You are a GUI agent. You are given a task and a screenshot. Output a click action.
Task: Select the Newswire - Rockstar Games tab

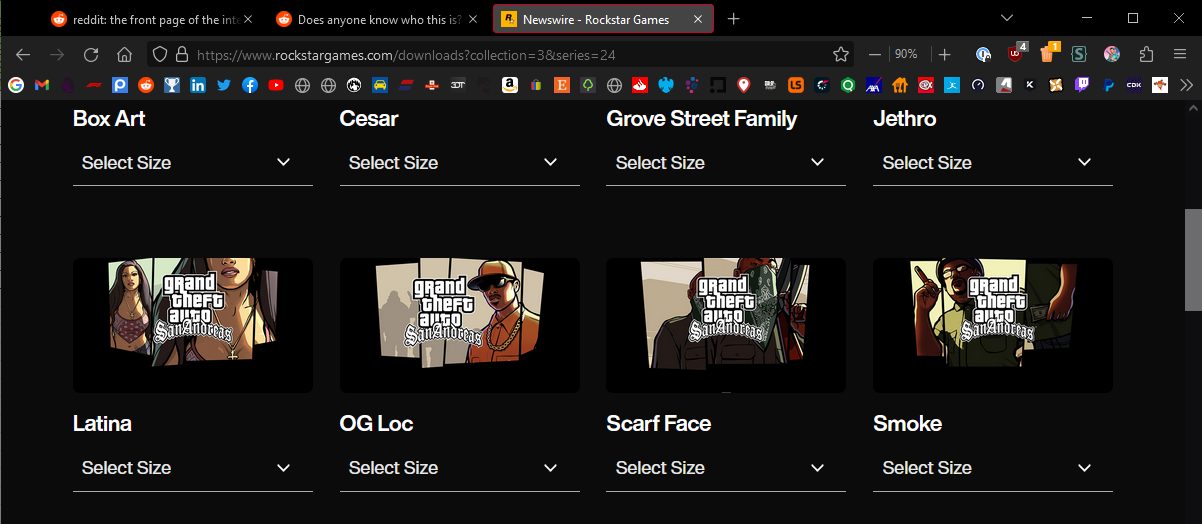[x=603, y=19]
